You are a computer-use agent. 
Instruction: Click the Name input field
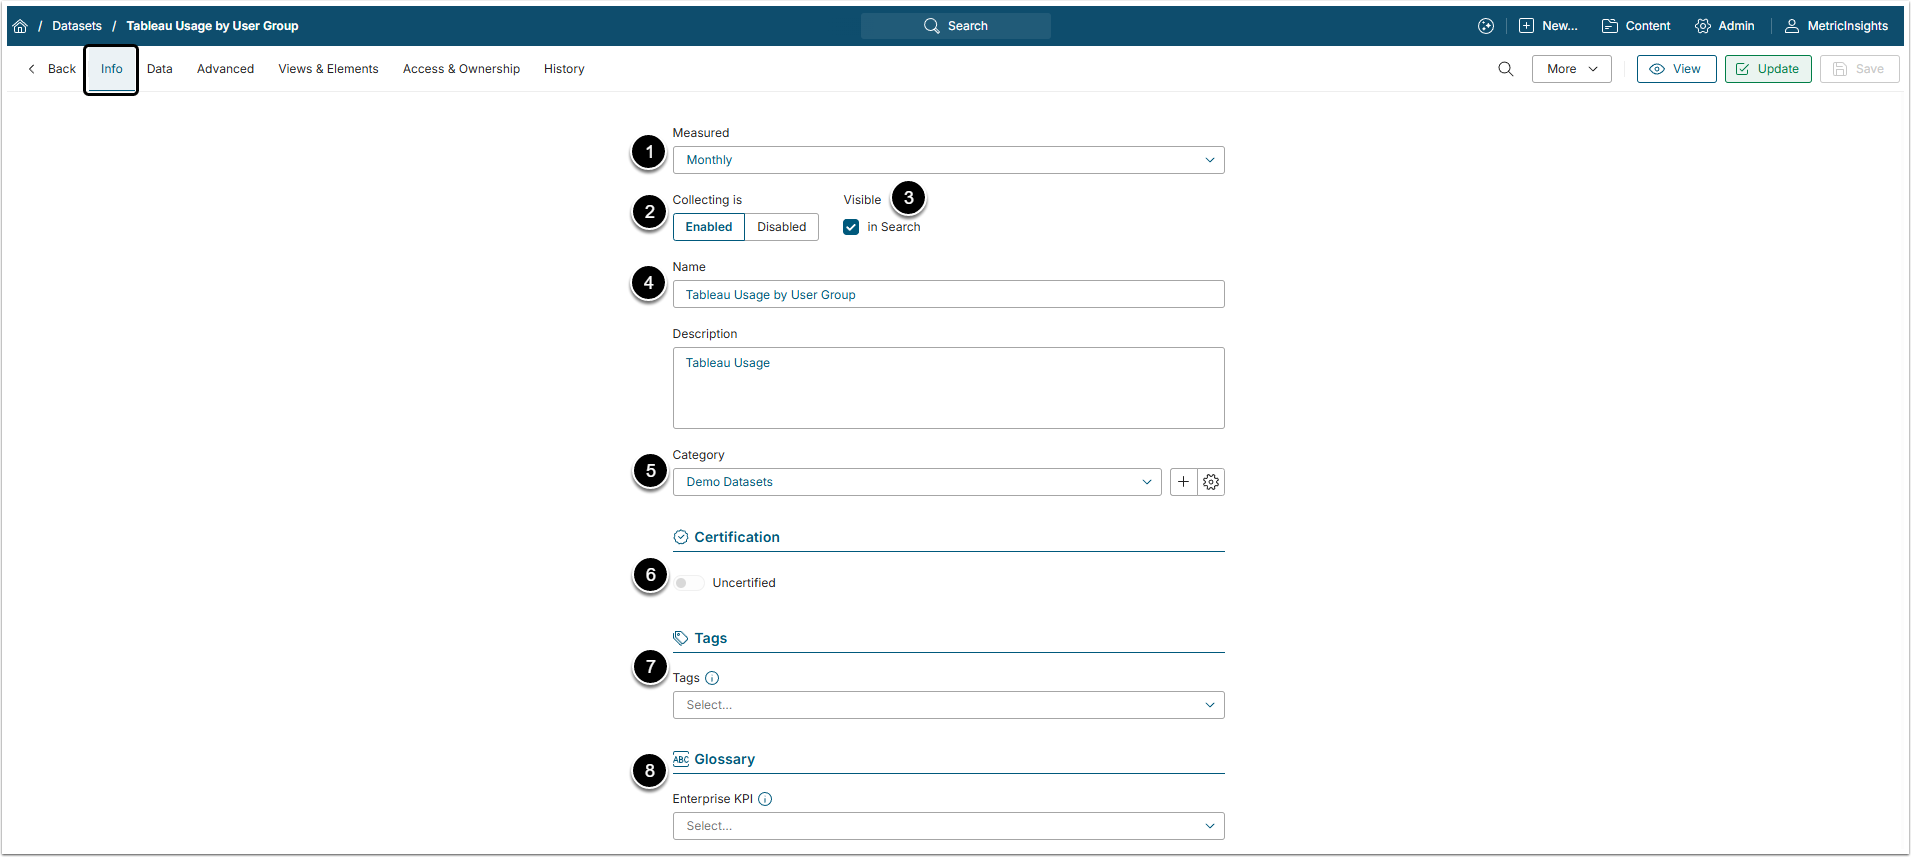pyautogui.click(x=948, y=294)
